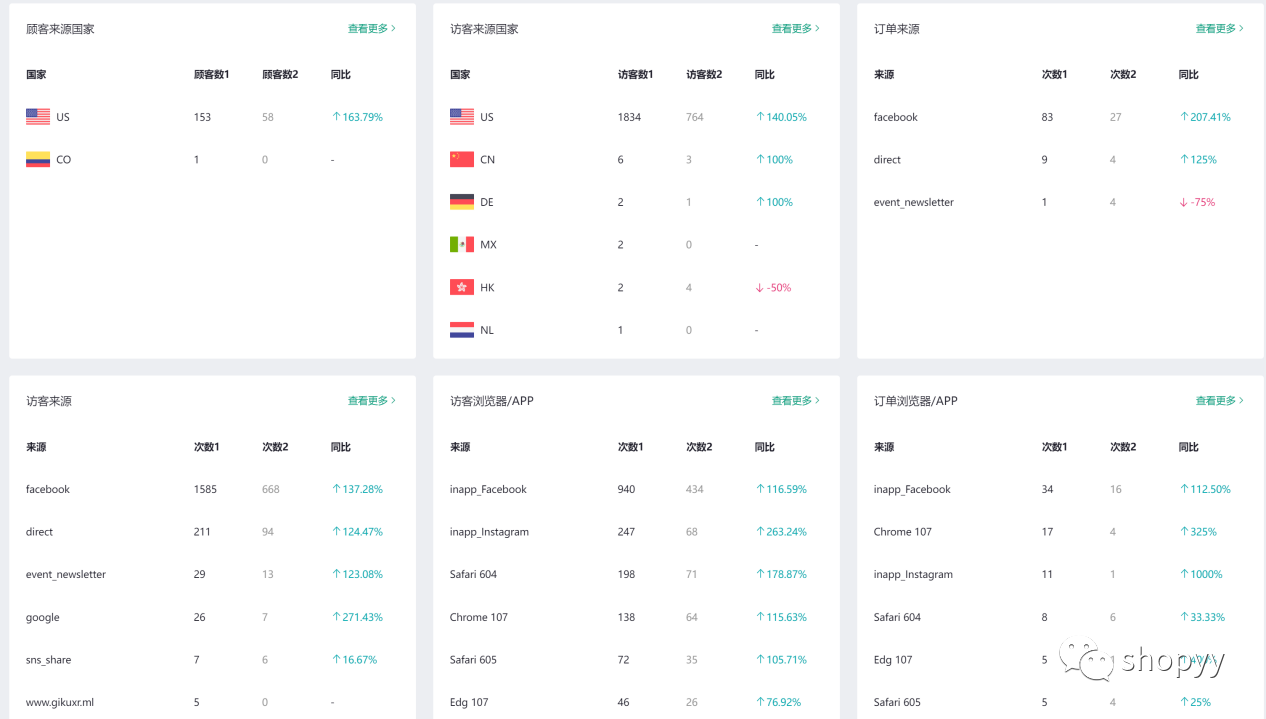Open 查看更多 for 访客来源国家
This screenshot has height=719, width=1266.
(x=795, y=29)
